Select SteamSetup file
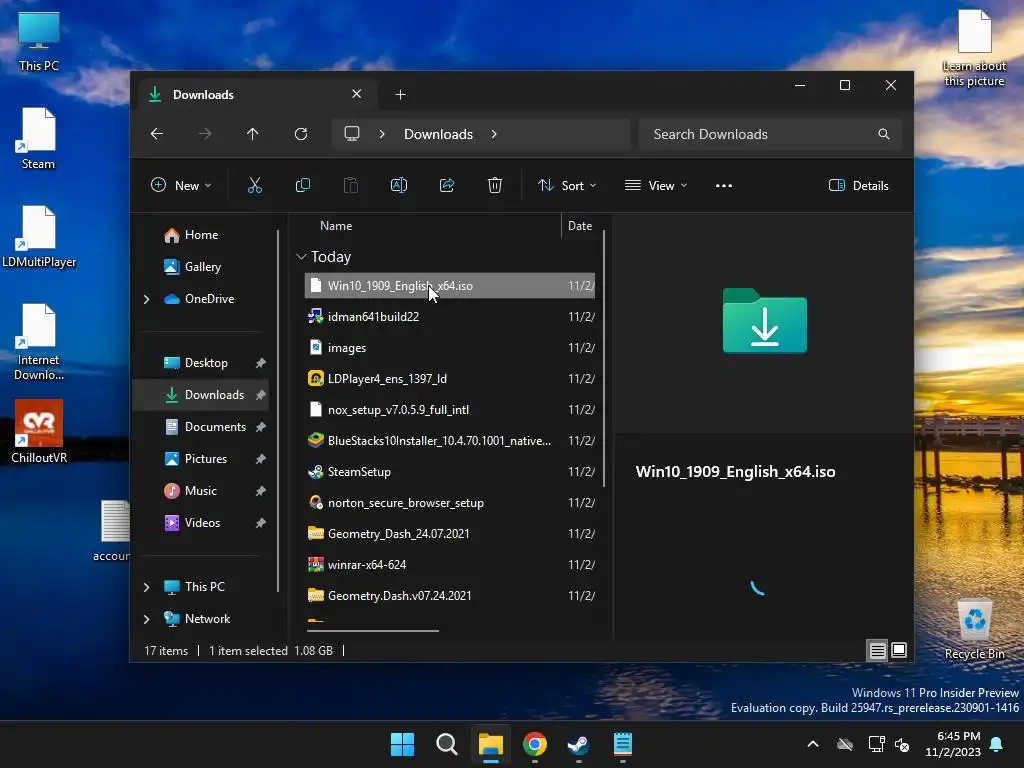The image size is (1024, 768). [450, 472]
